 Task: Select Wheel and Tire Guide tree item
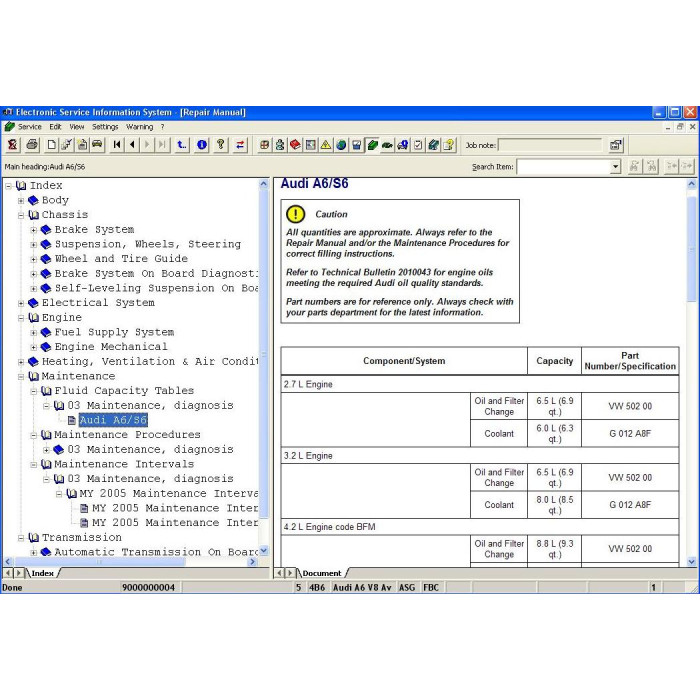click(121, 258)
